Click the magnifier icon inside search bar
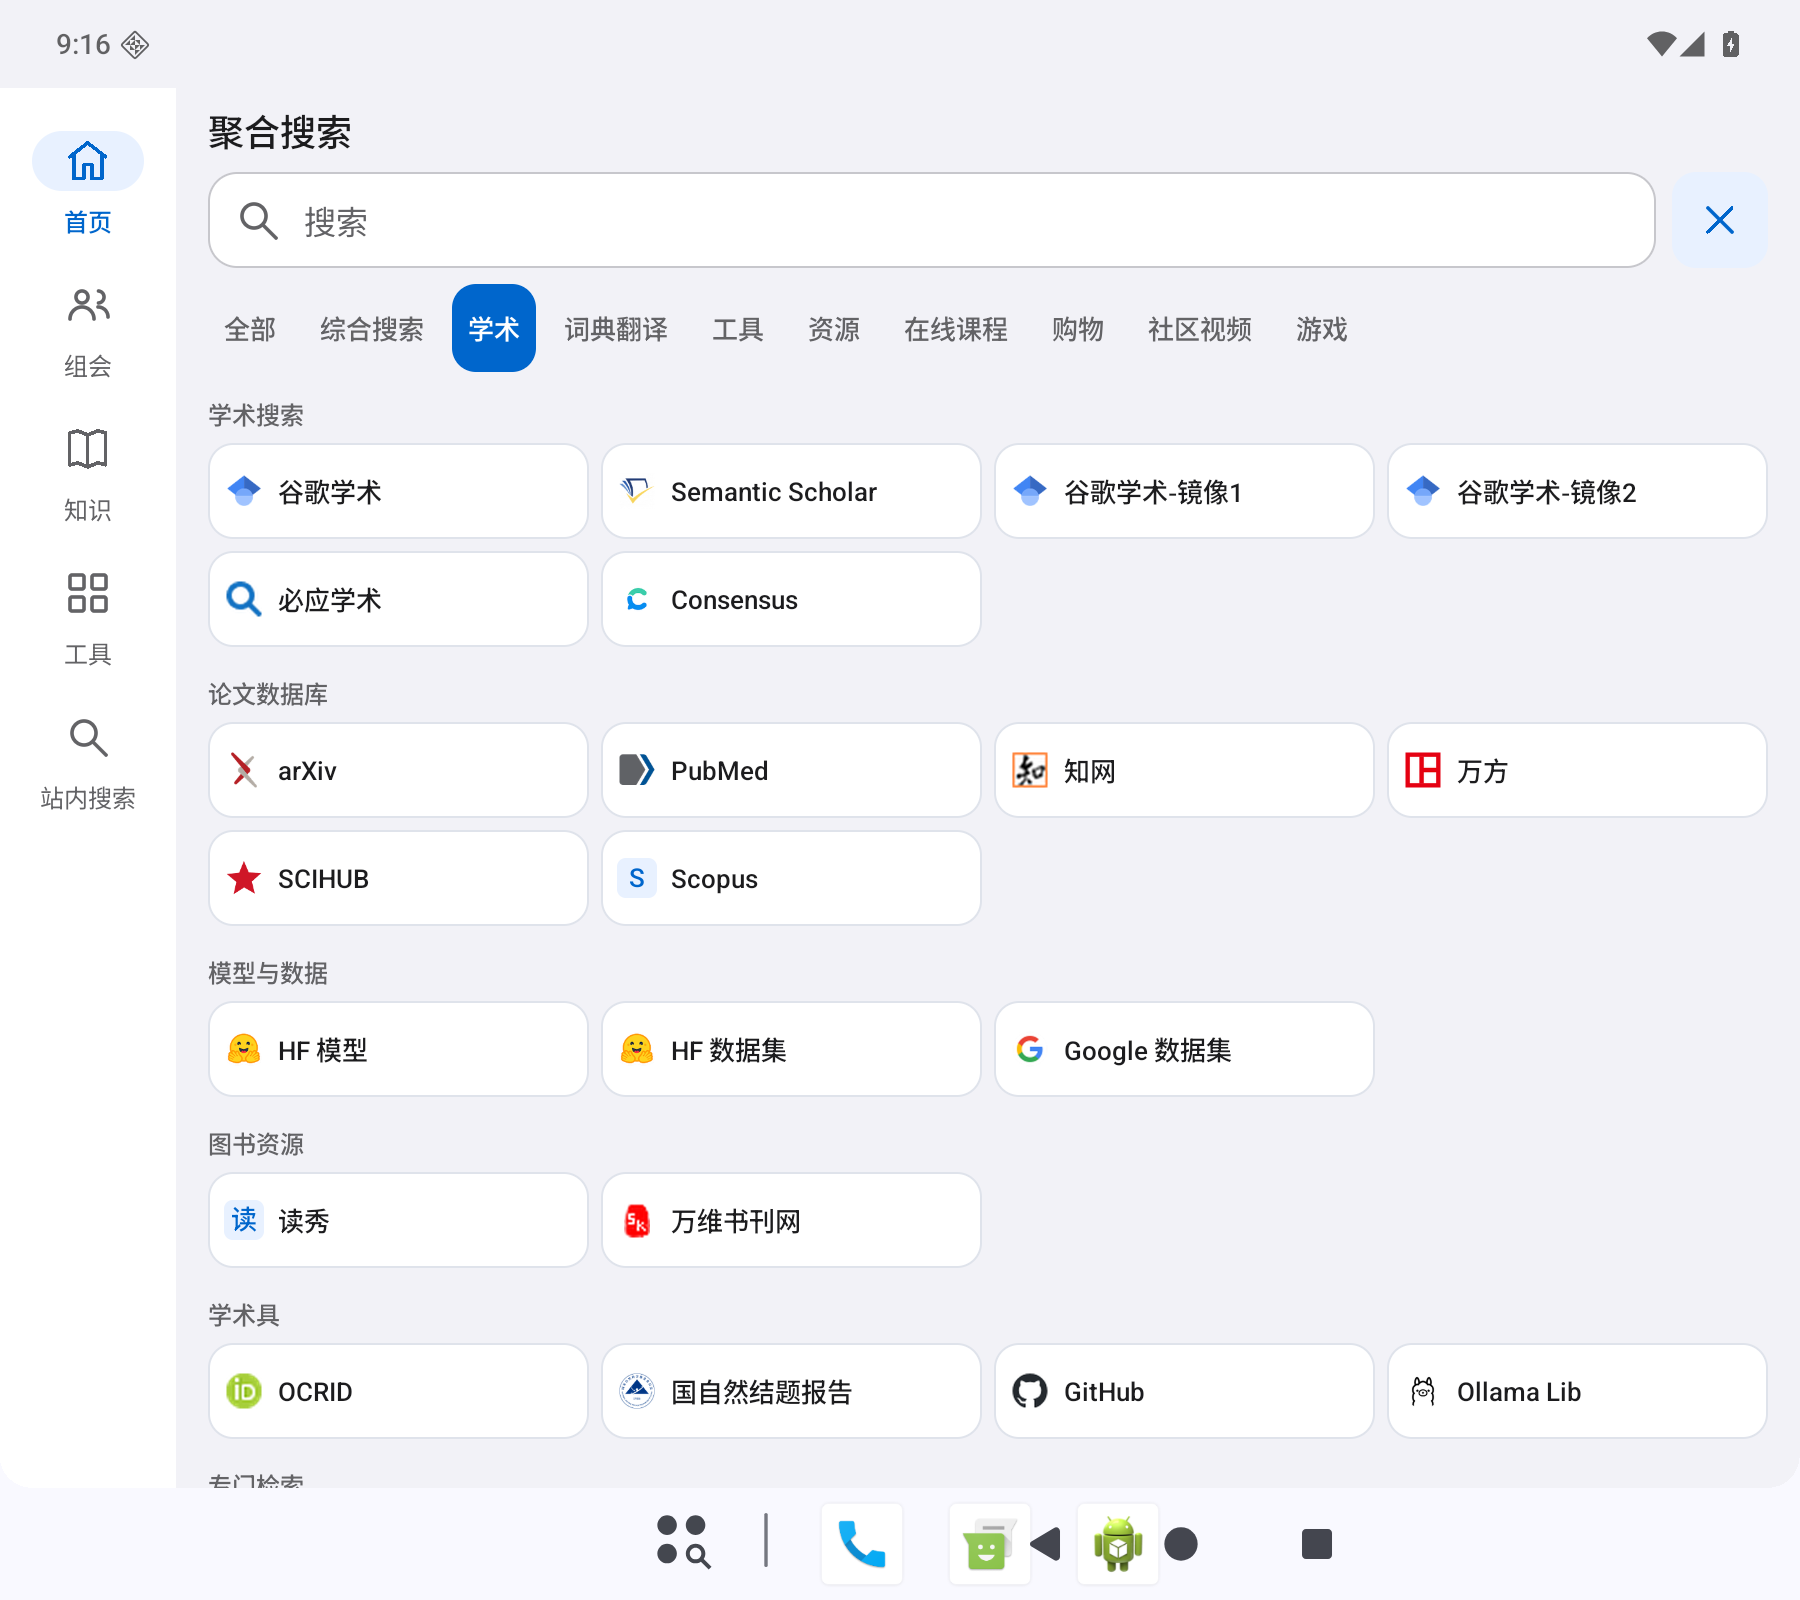Screen dimensions: 1800x1600 (258, 221)
